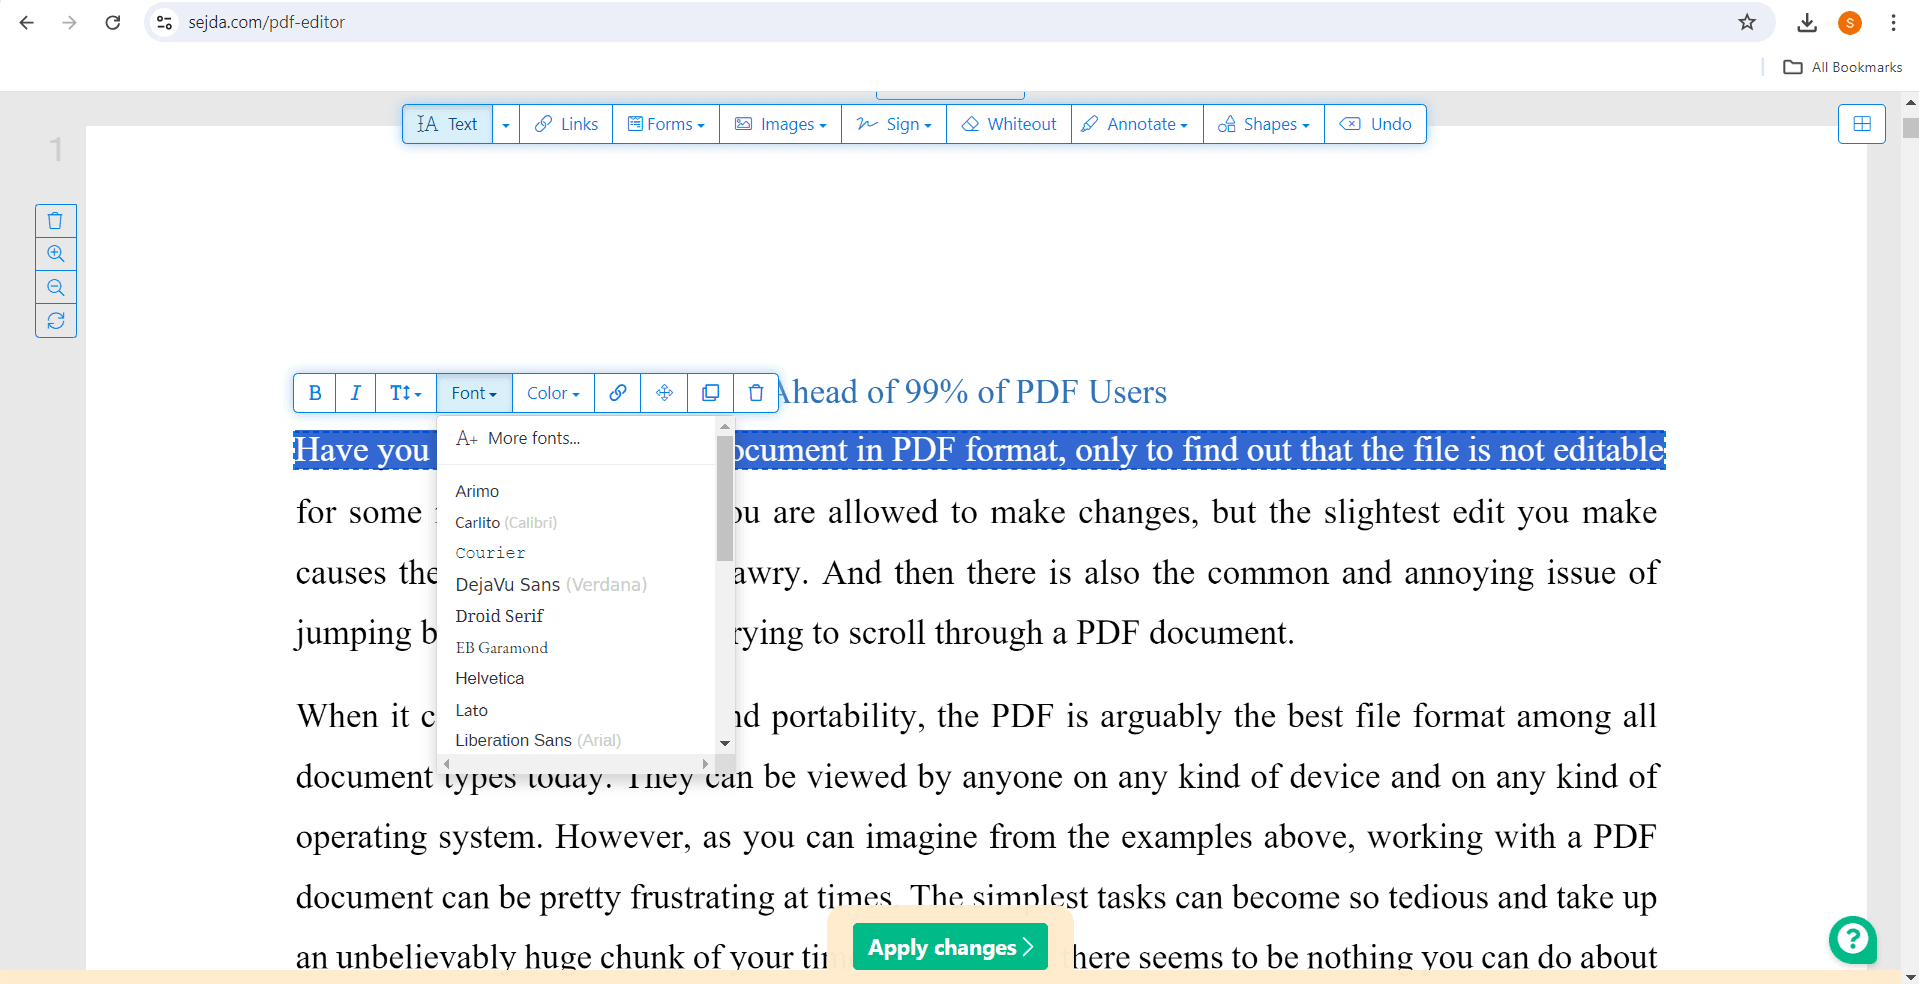Open the Forms dropdown

(x=666, y=124)
